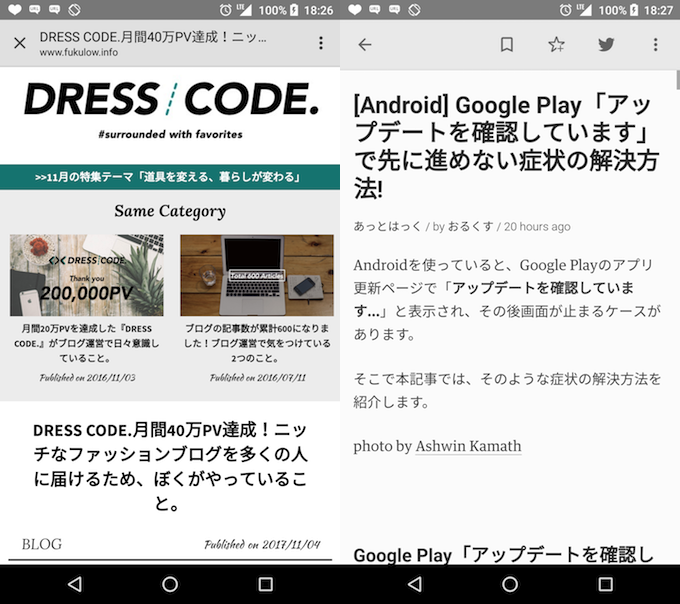Tap the [Android] Google Play article title
This screenshot has width=680, height=604.
[x=506, y=146]
